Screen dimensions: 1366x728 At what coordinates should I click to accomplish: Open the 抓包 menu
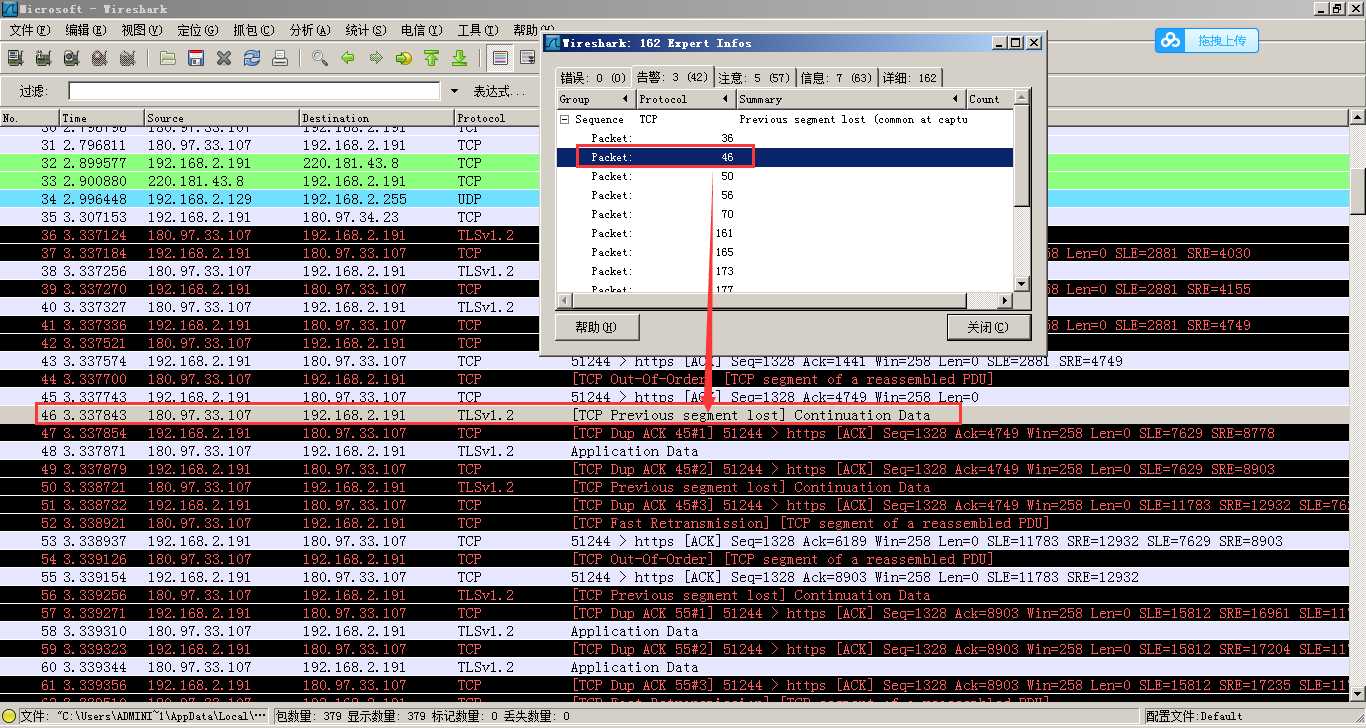254,30
